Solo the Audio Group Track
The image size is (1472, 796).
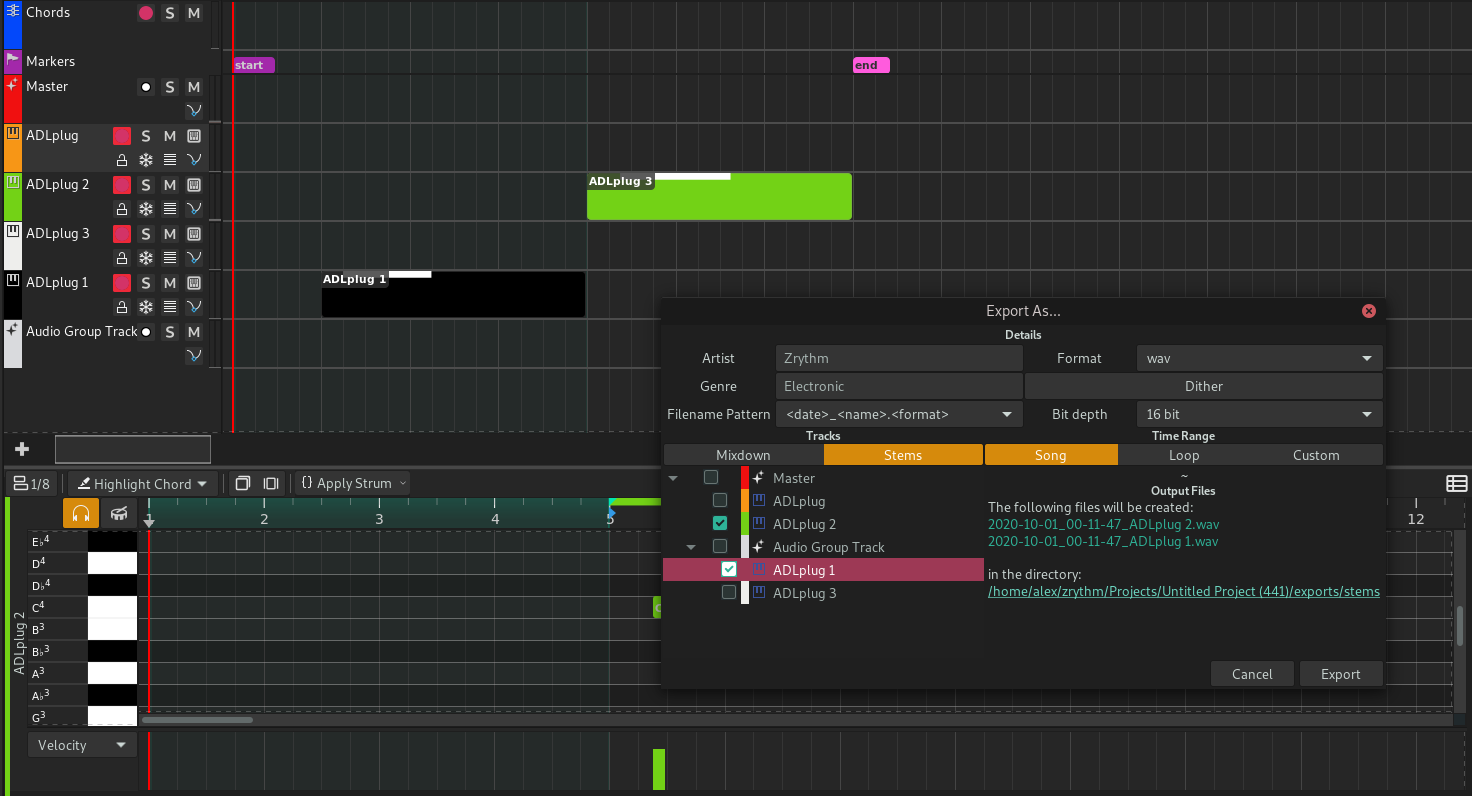coord(170,332)
